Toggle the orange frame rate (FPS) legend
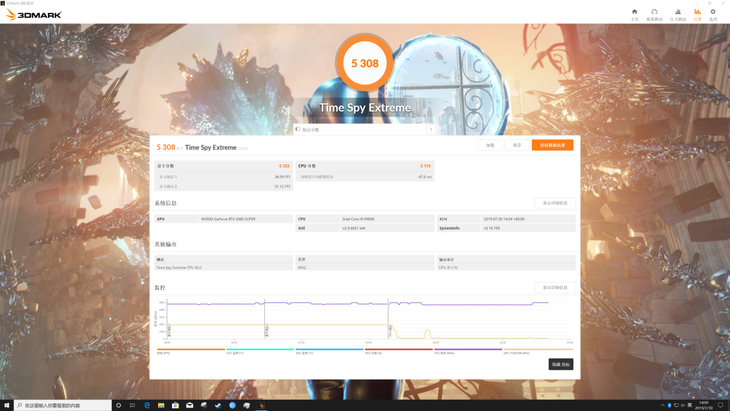 click(x=190, y=351)
